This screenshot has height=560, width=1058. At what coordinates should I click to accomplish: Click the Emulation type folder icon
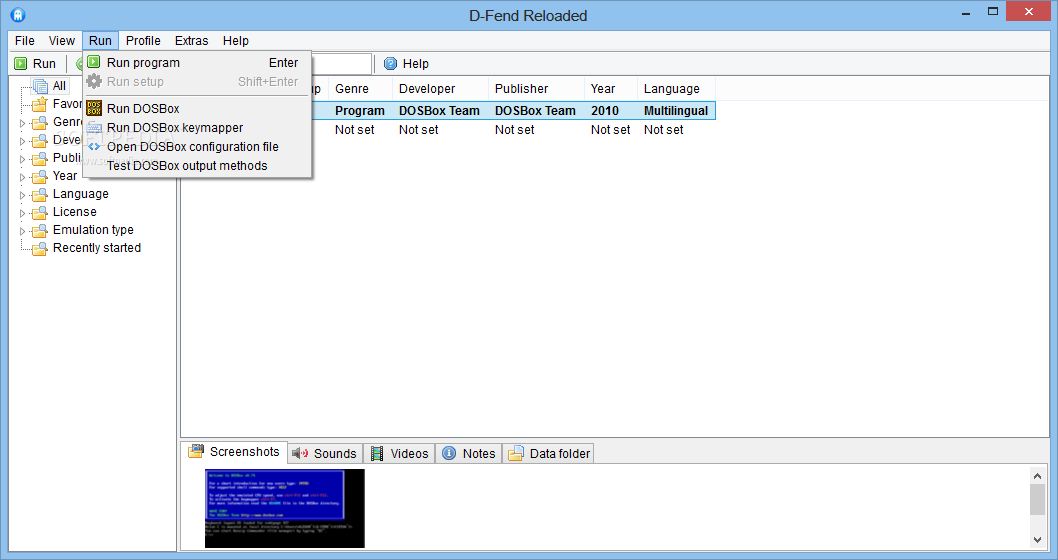click(x=40, y=231)
